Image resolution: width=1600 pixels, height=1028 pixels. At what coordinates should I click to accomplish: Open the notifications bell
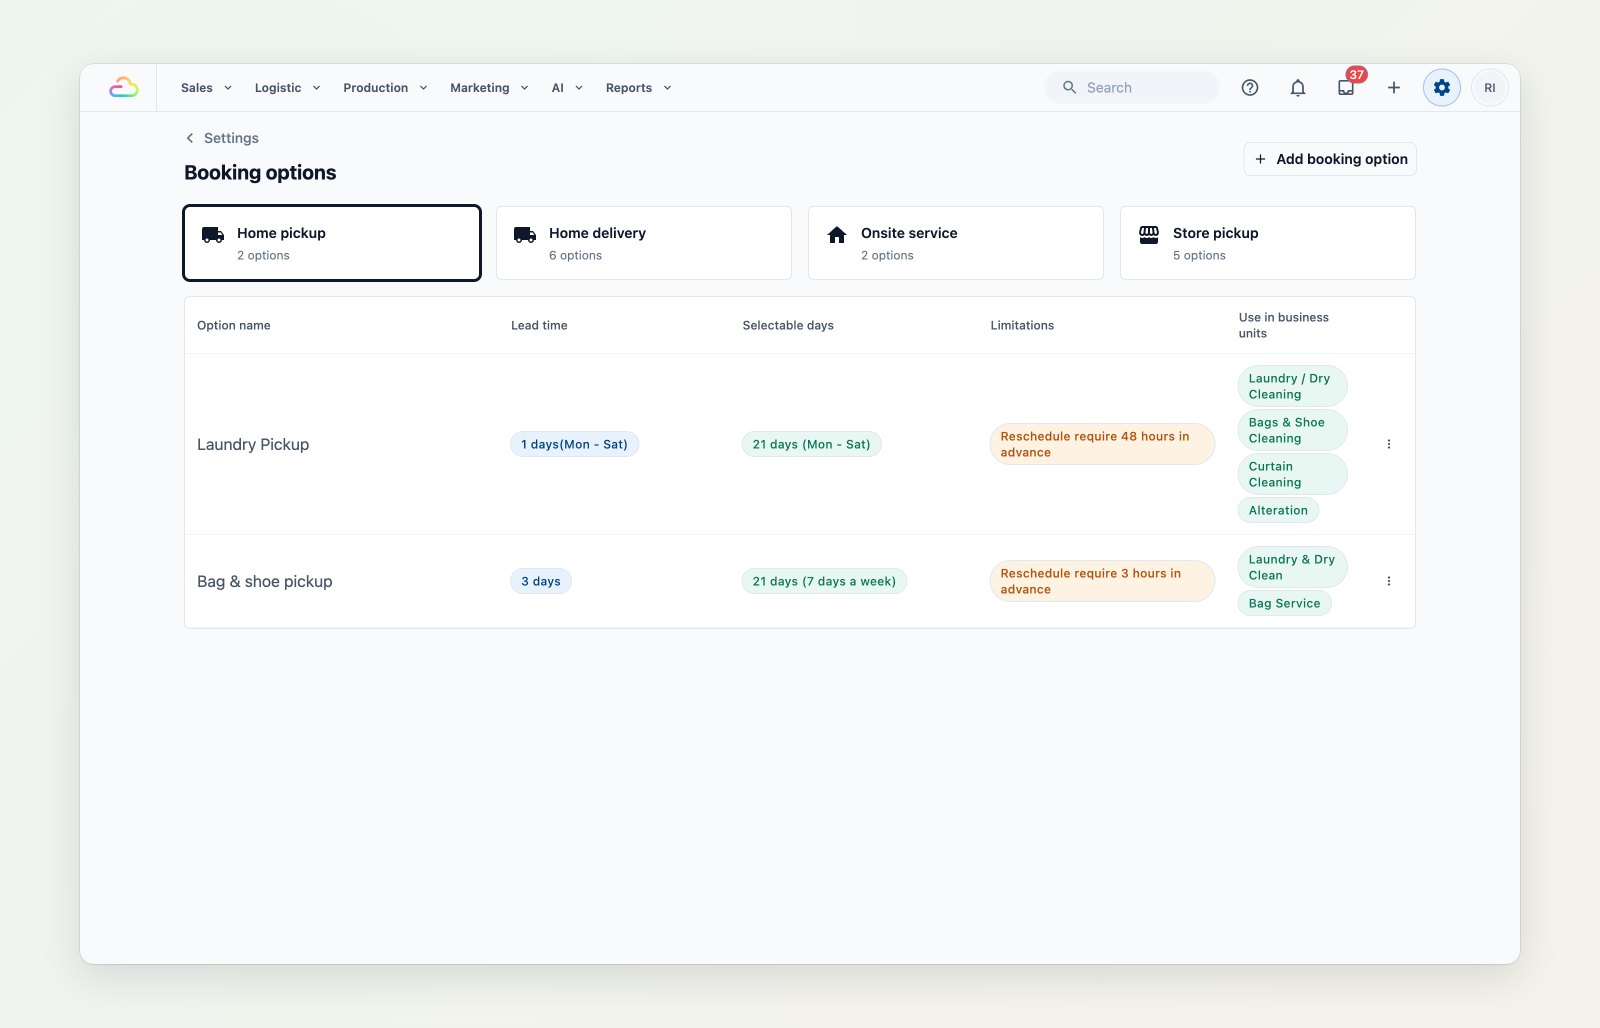(1298, 88)
